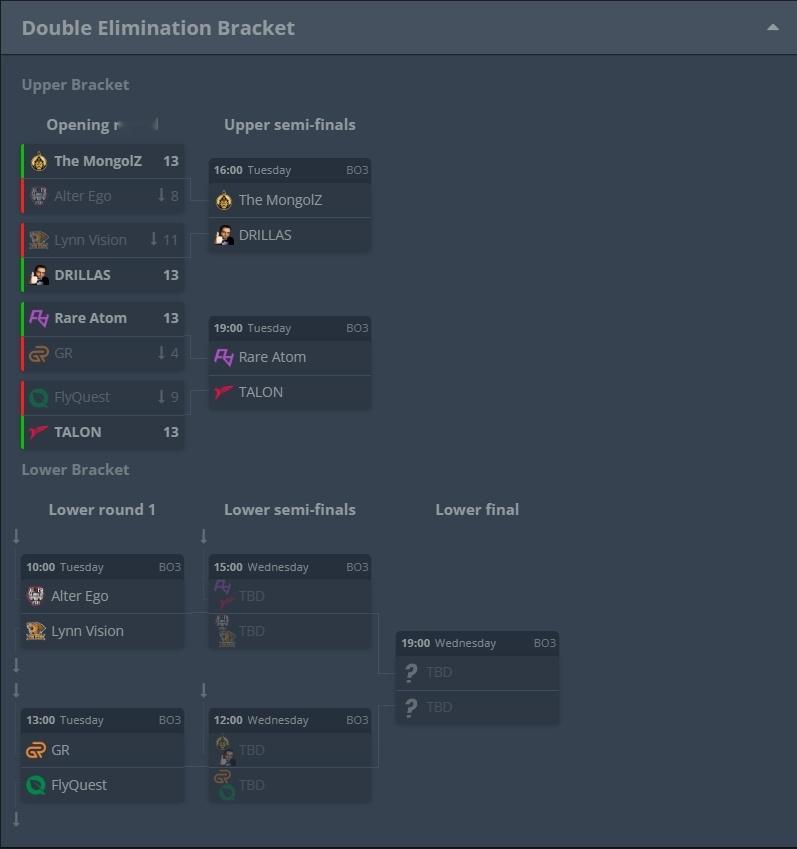797x849 pixels.
Task: Open Rare Atom team link in opening round
Action: tap(90, 318)
